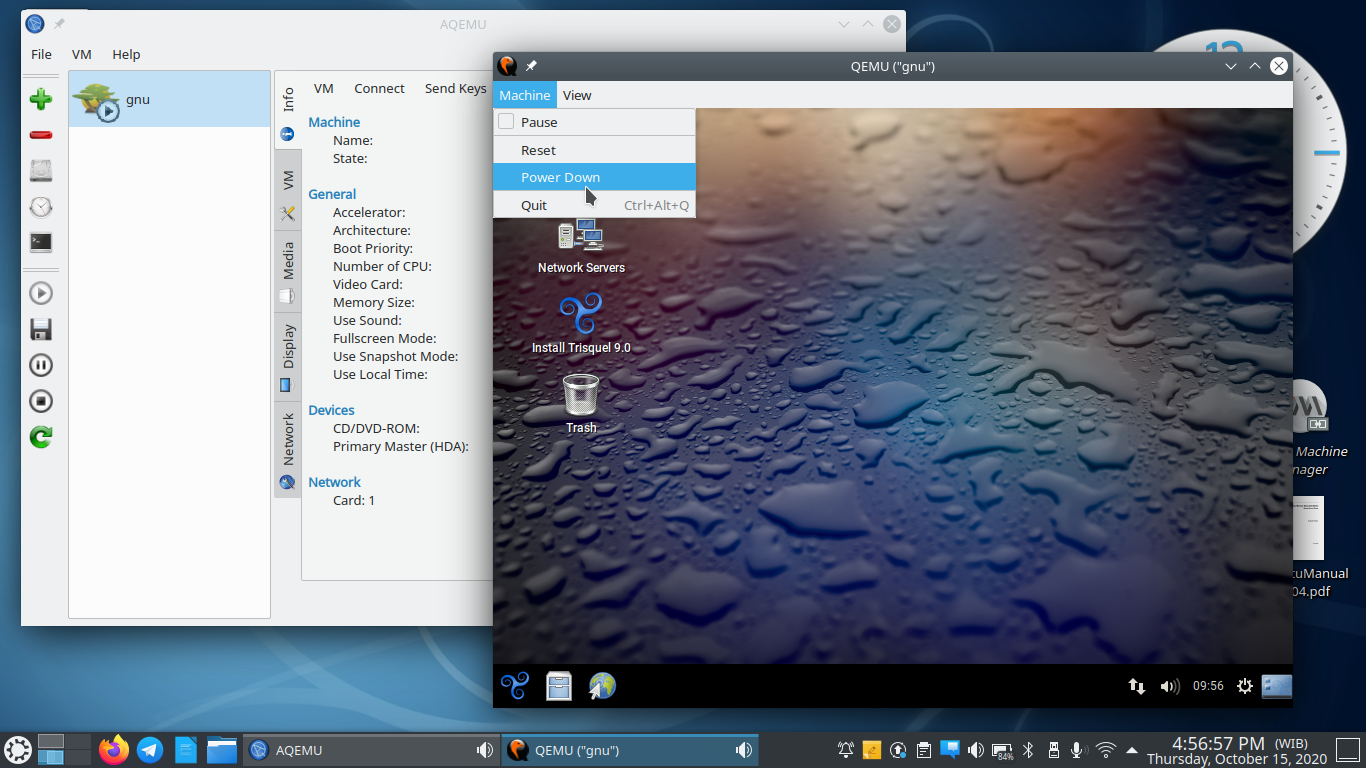Open the system tray volume control
Viewport: 1366px width, 768px height.
[976, 750]
